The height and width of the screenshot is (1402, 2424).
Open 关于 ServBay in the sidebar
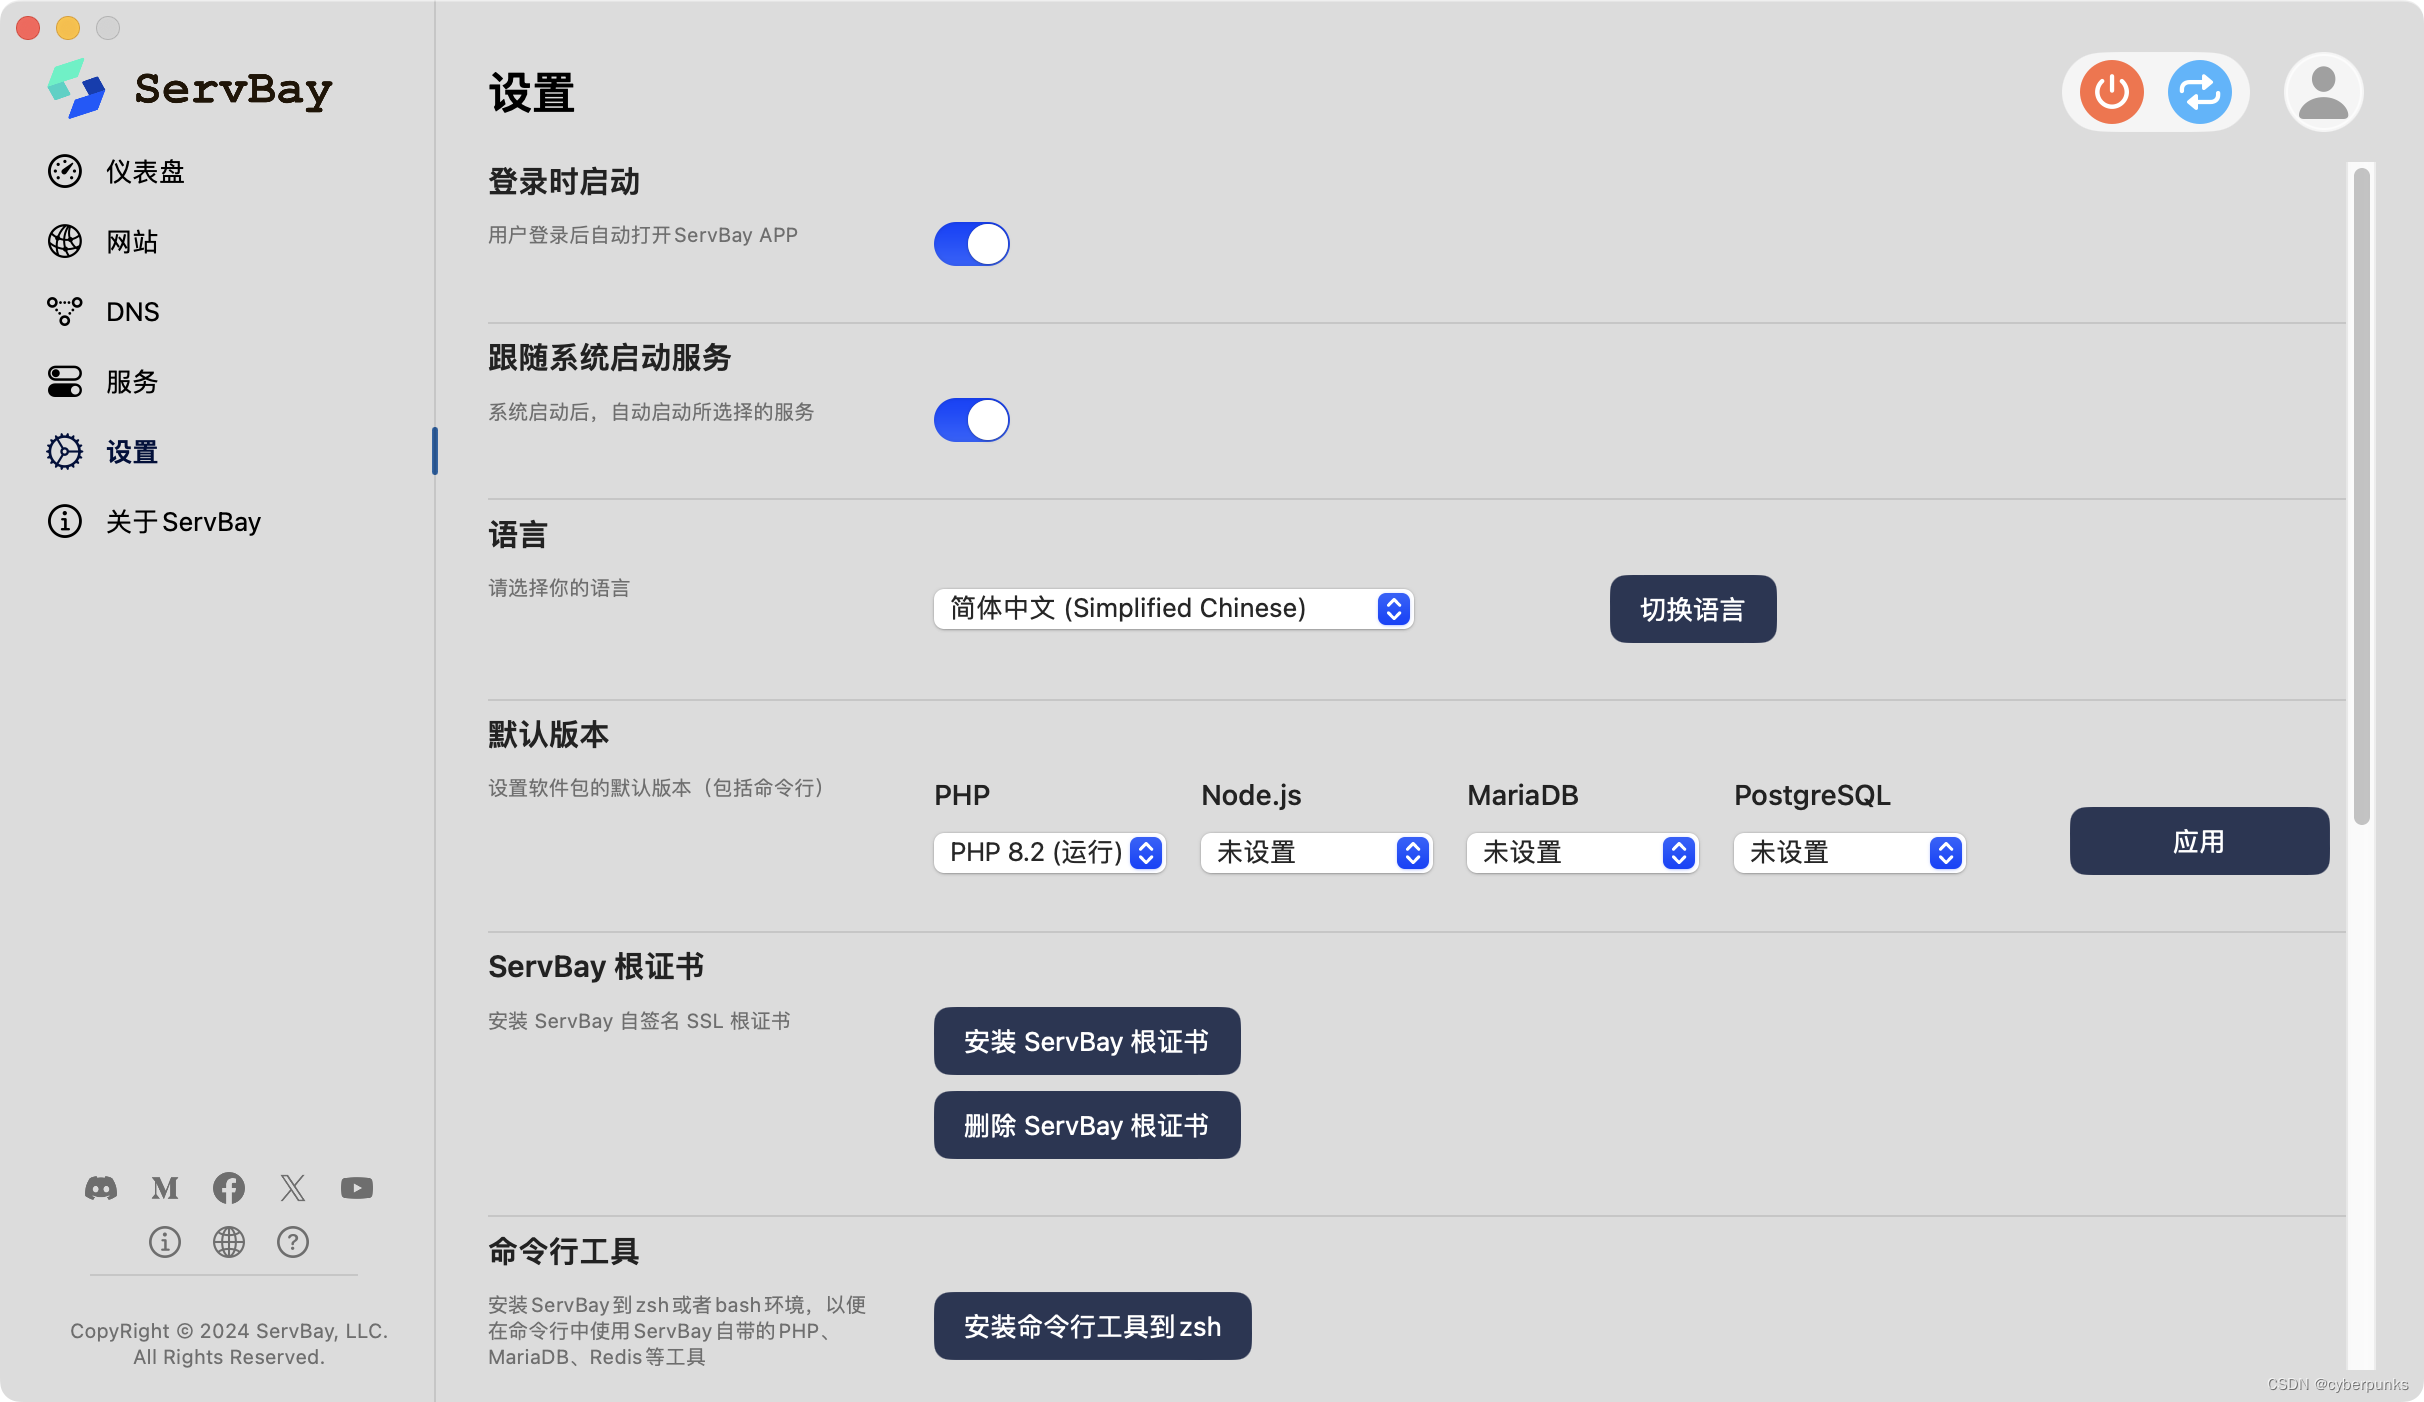pyautogui.click(x=184, y=522)
